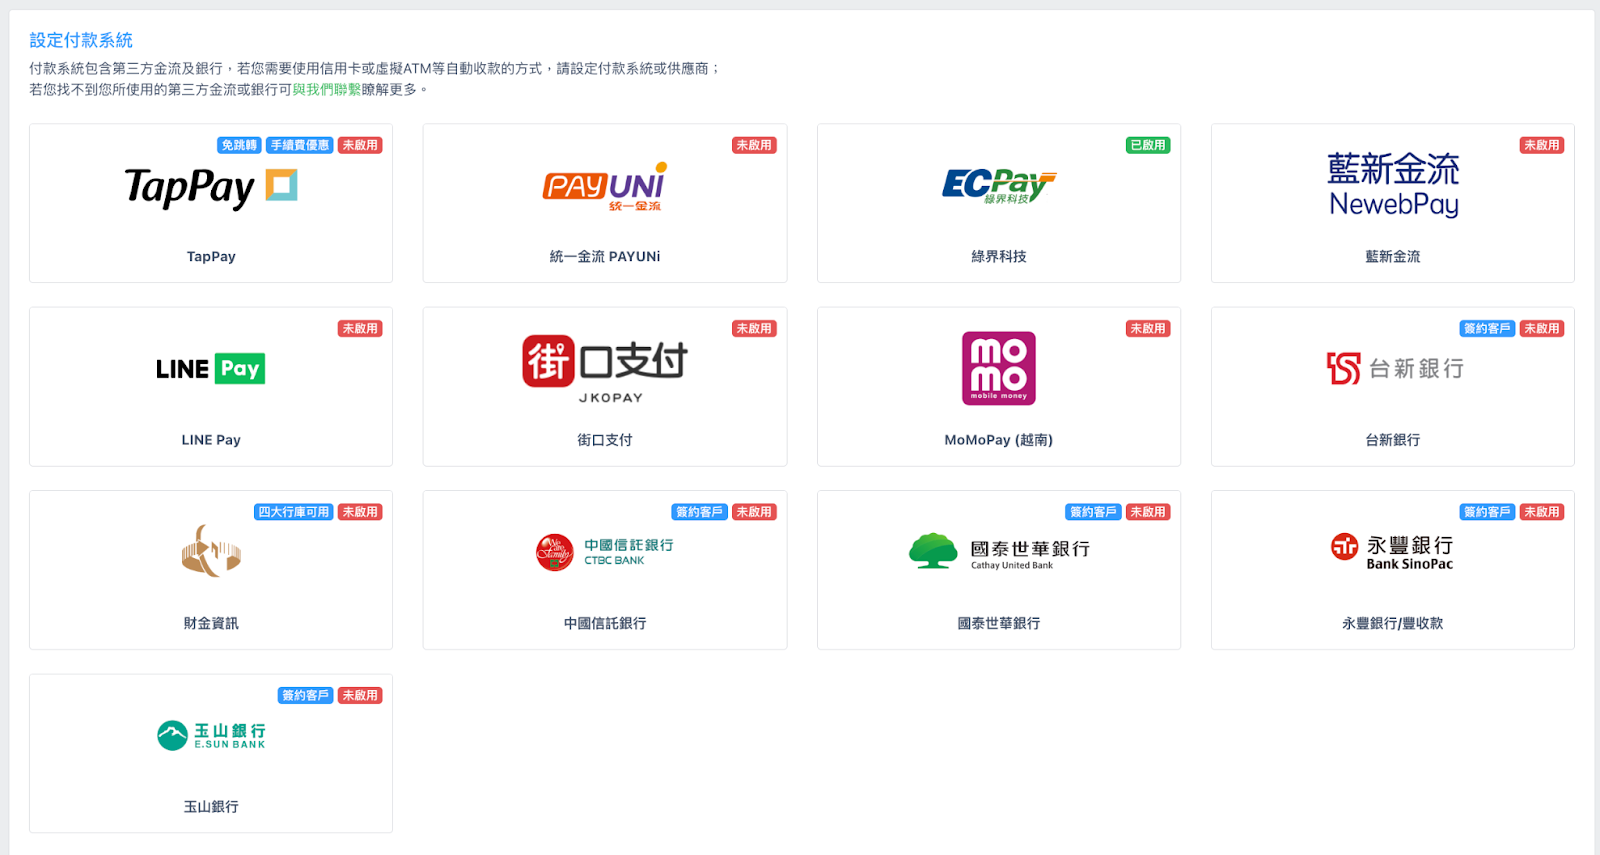Open the 台新銀行 logo

(x=1395, y=369)
